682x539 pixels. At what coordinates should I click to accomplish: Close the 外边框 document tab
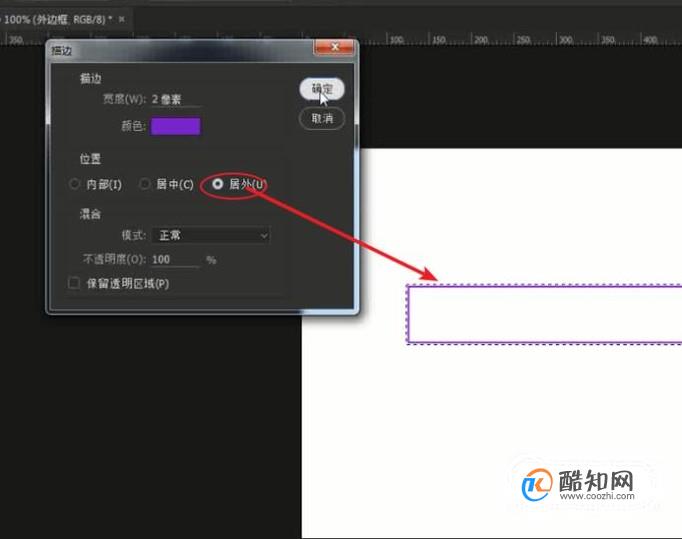(x=122, y=19)
